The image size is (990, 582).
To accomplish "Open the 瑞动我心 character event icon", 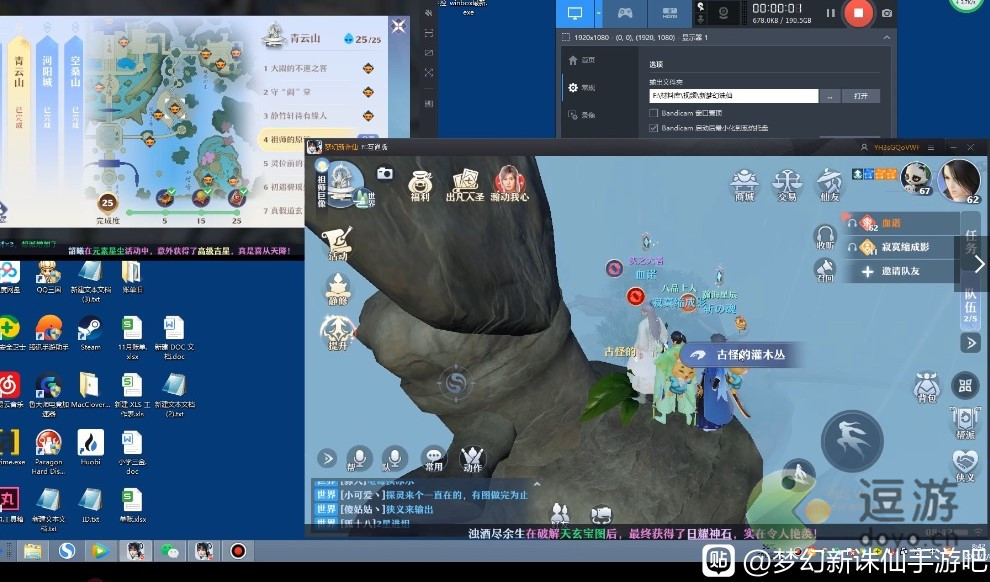I will tap(510, 184).
